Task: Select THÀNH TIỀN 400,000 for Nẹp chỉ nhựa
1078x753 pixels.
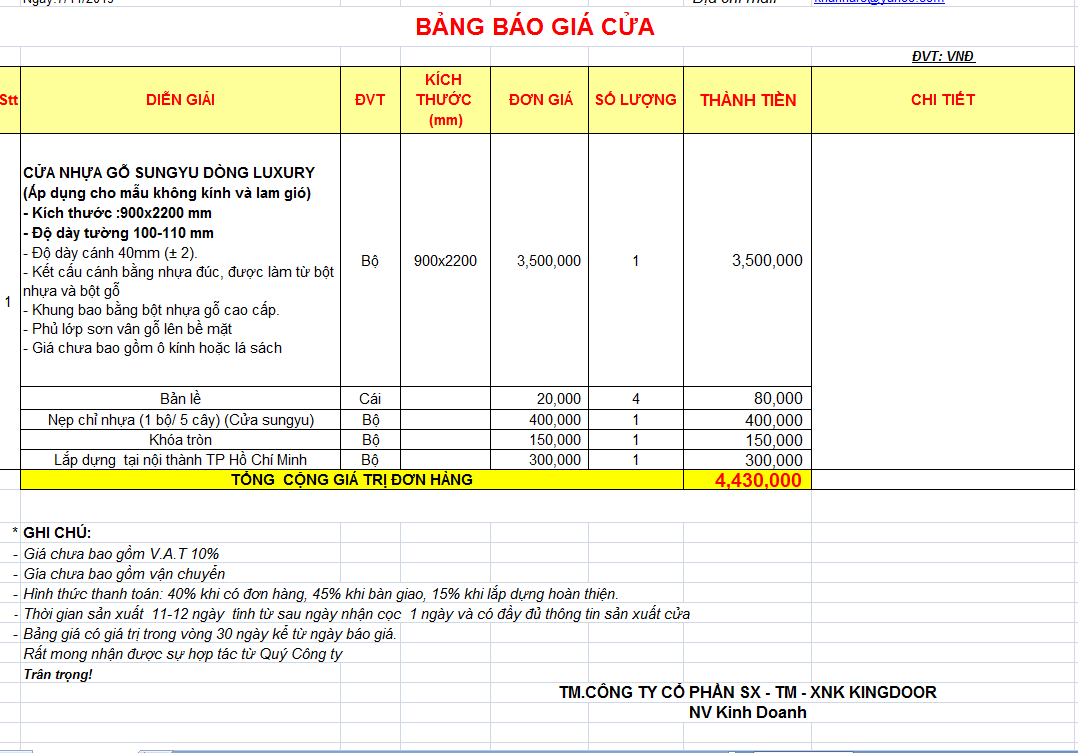Action: 748,419
